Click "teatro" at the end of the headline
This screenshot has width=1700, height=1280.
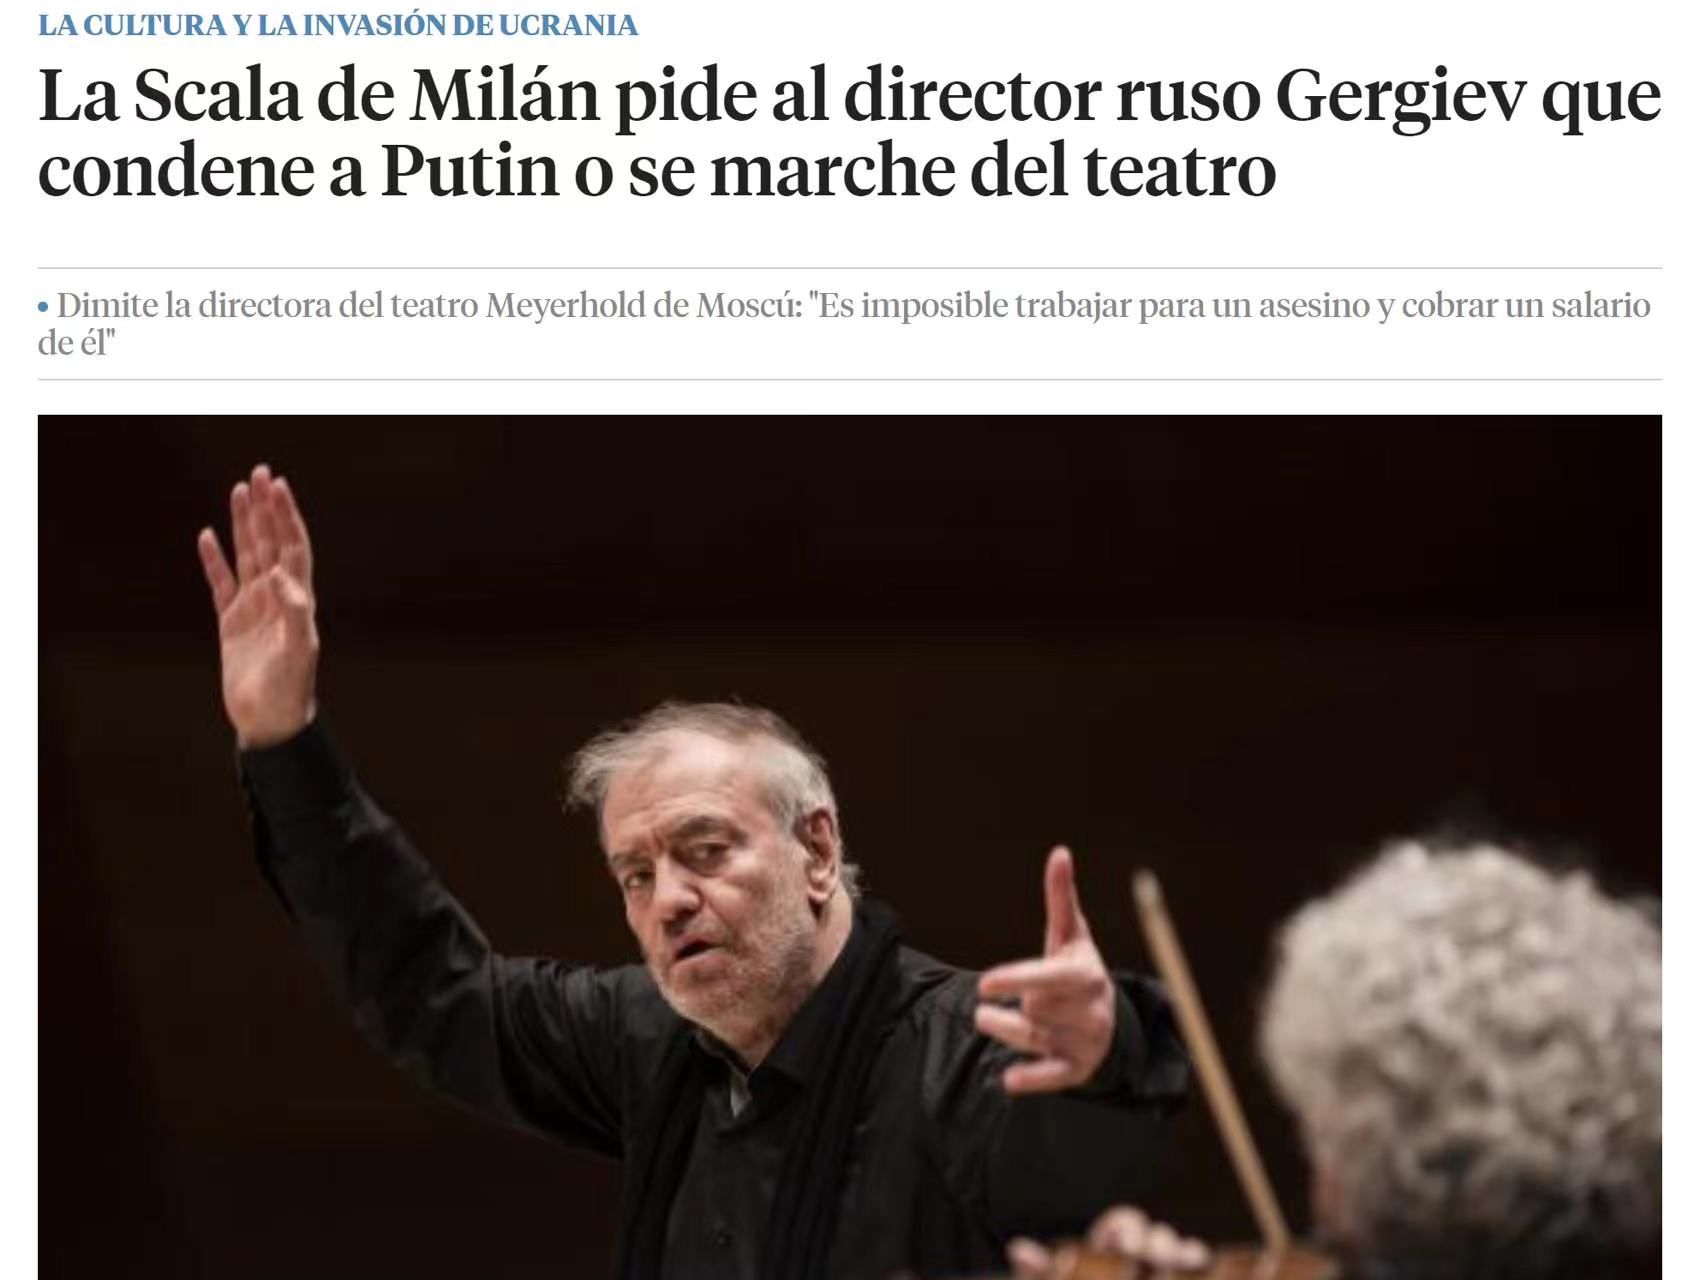pyautogui.click(x=1179, y=172)
